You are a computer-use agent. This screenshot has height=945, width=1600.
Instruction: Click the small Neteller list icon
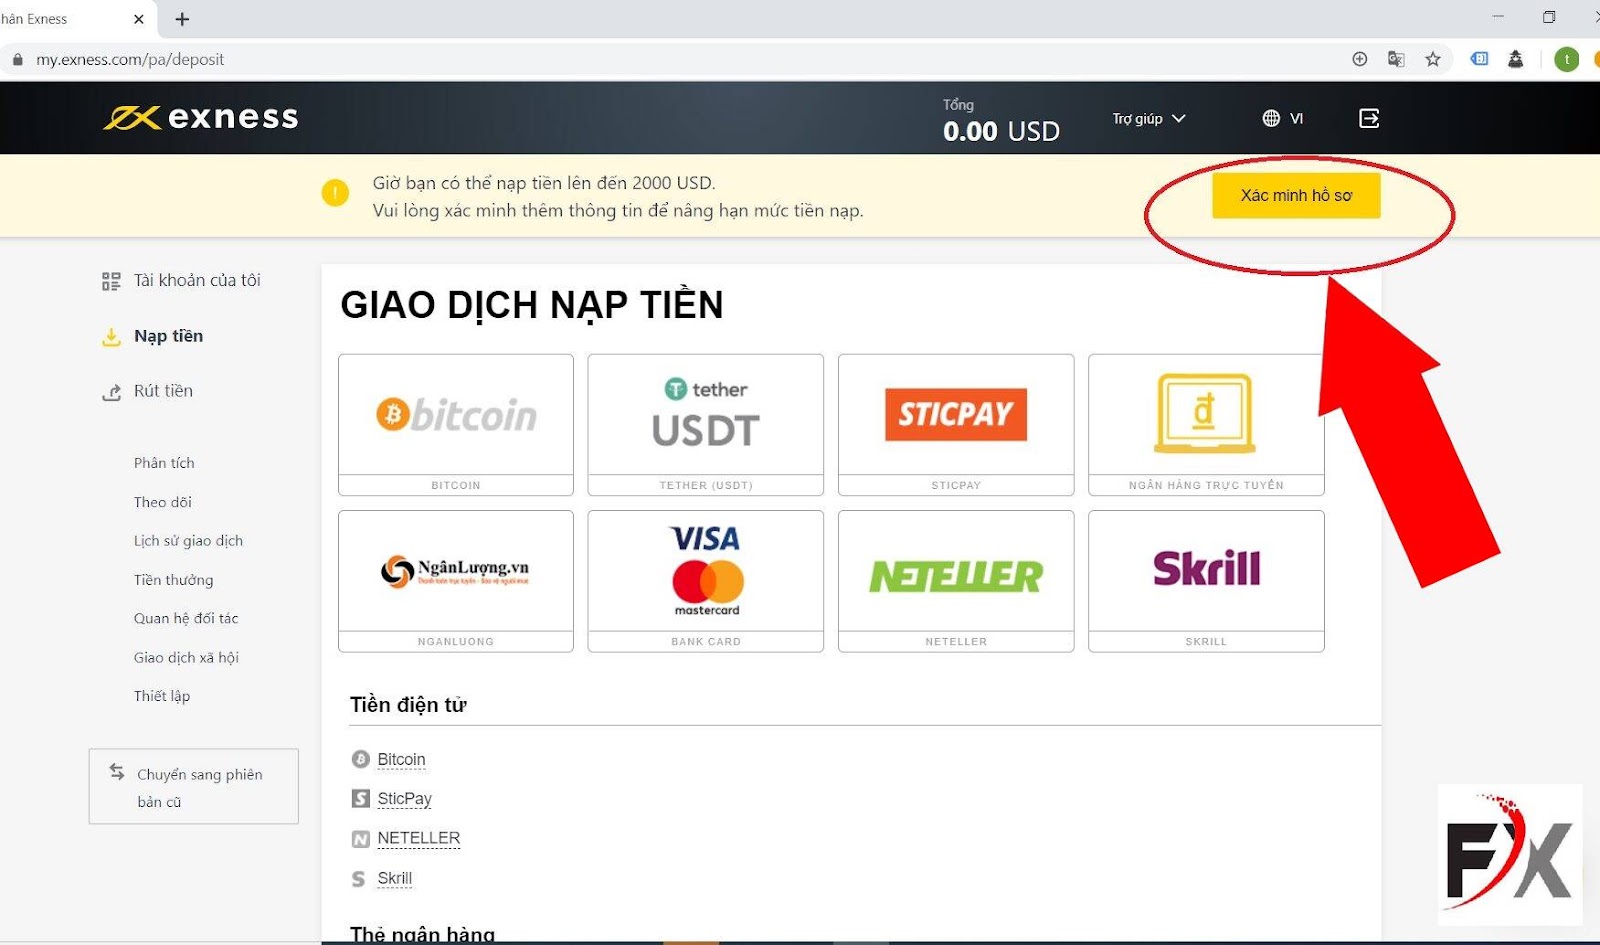361,839
